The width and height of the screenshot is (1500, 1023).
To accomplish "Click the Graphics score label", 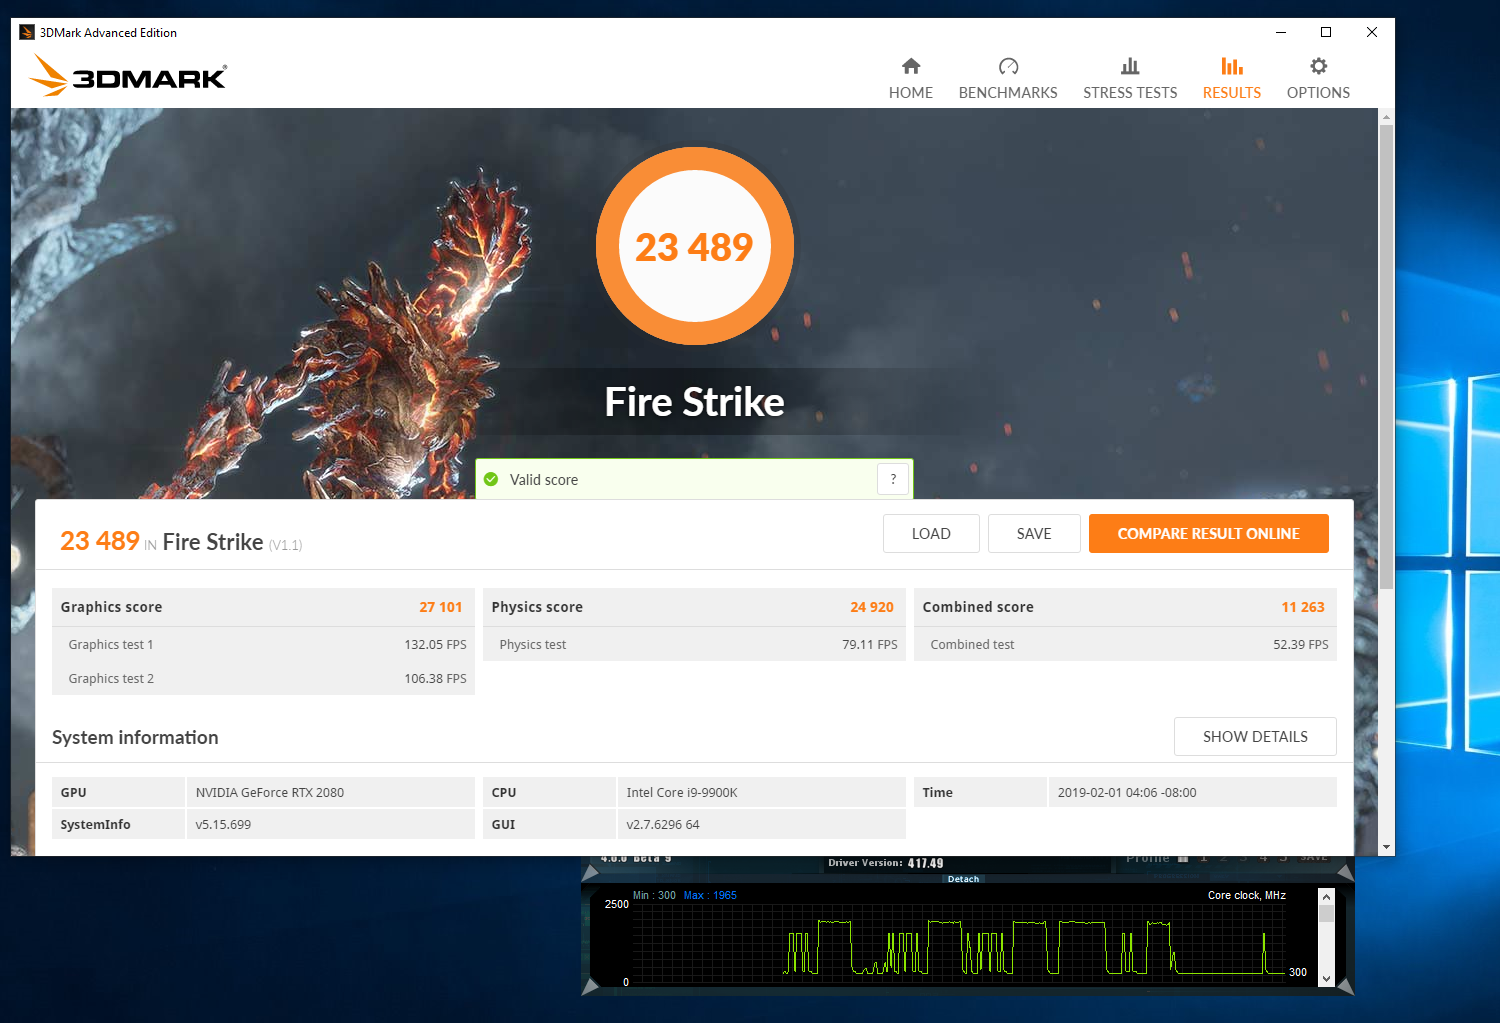I will [111, 607].
